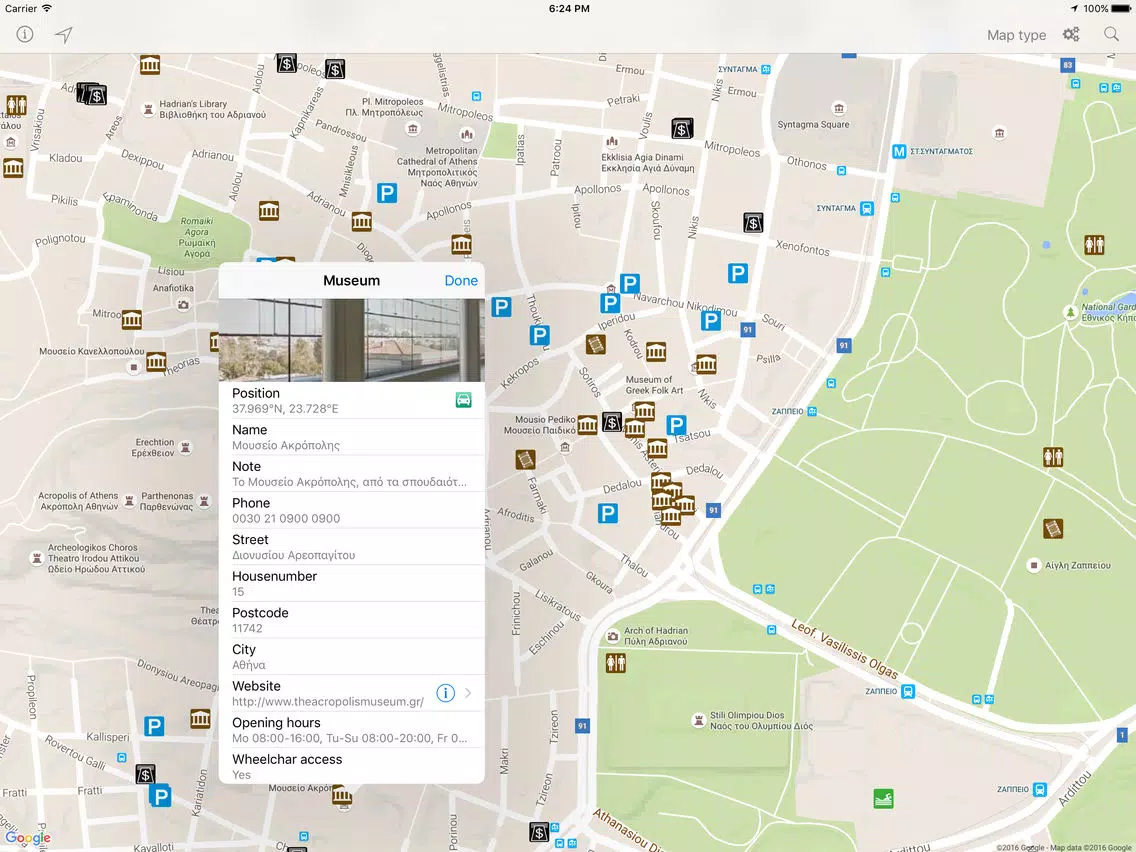
Task: Tap the location arrow in toolbar
Action: pos(64,34)
